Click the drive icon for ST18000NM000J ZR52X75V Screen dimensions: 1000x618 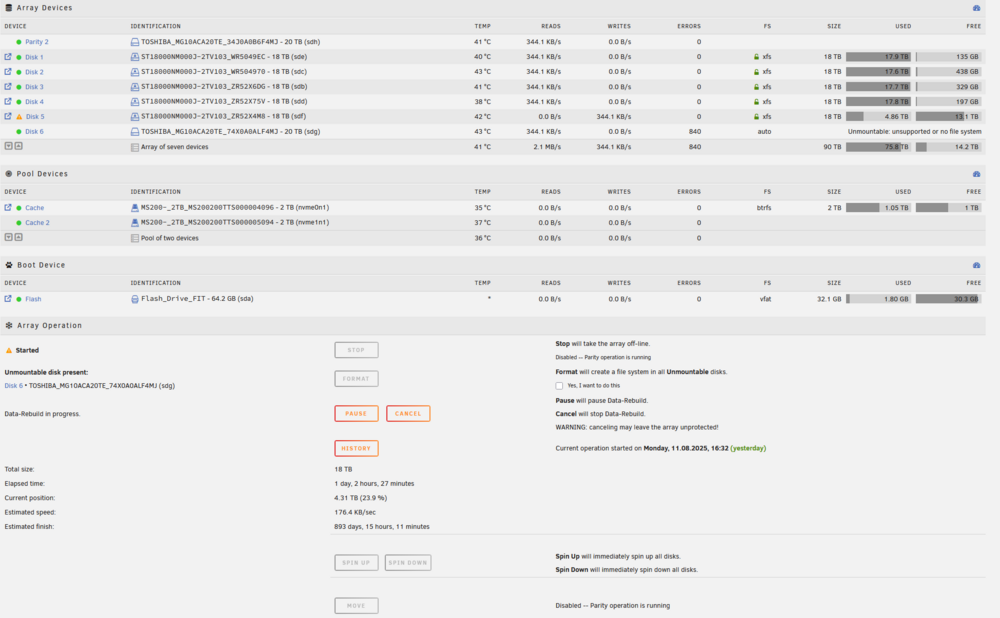[135, 102]
